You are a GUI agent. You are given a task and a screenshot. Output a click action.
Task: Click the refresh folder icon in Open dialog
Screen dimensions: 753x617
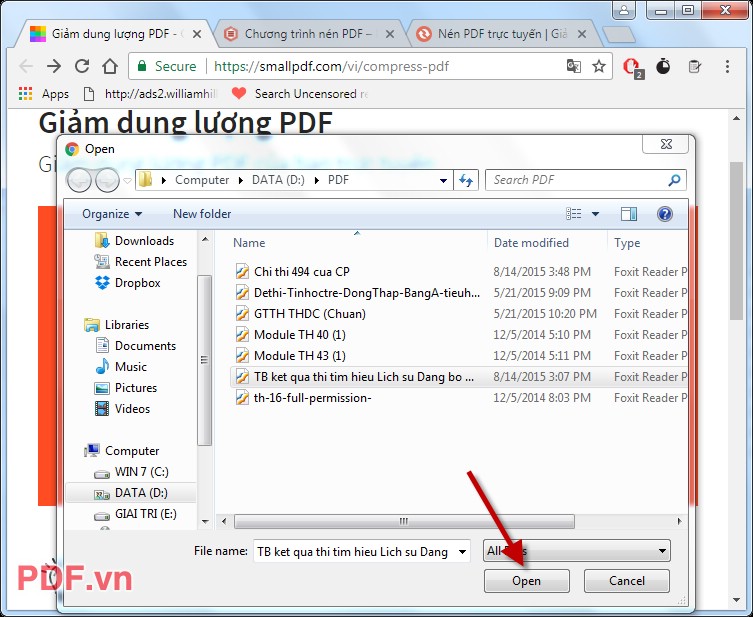point(466,180)
